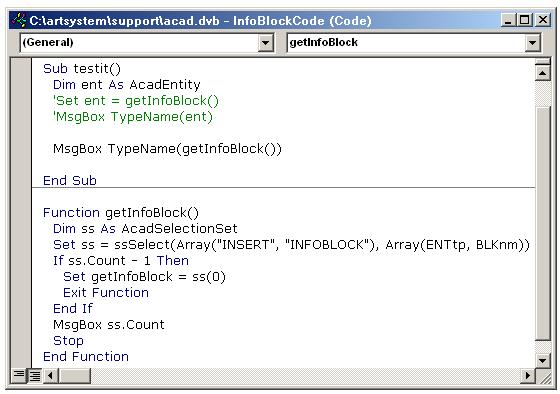
Task: Click the commented 'Set ent = getInfoBlock()' line
Action: [136, 101]
